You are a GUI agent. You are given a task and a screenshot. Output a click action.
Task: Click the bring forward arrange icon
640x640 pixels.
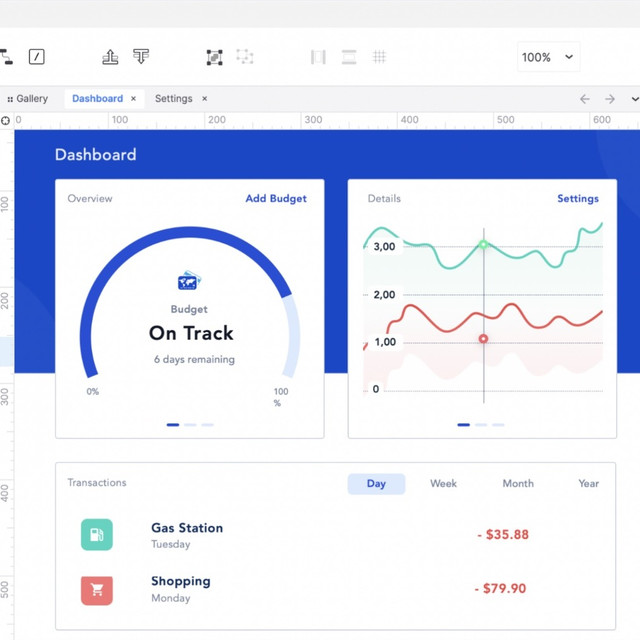pyautogui.click(x=110, y=57)
